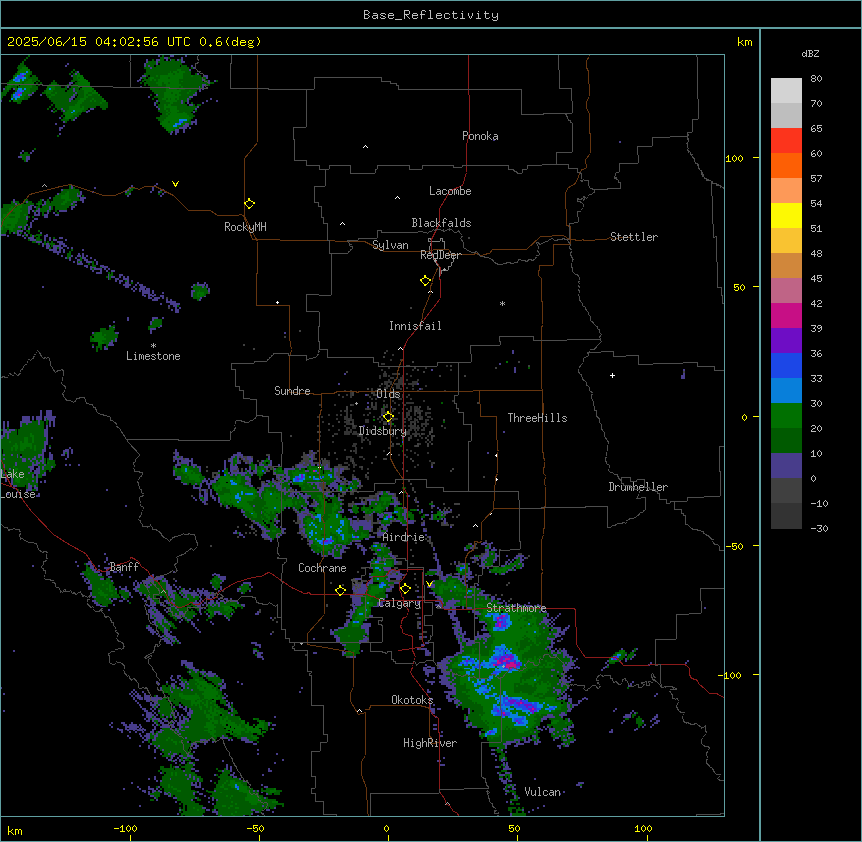The width and height of the screenshot is (862, 842).
Task: Click the 65 value on the dBZ scale
Action: tap(816, 128)
